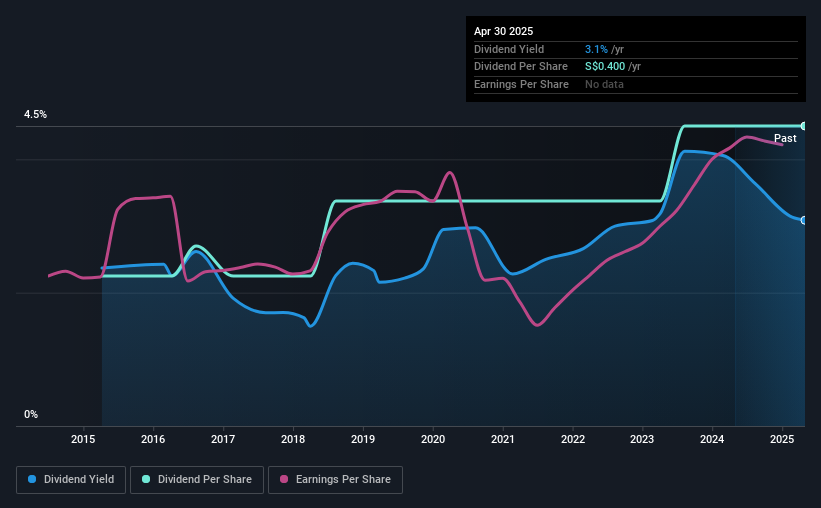Viewport: 821px width, 508px height.
Task: Select the 2023 x-axis label
Action: [x=642, y=439]
